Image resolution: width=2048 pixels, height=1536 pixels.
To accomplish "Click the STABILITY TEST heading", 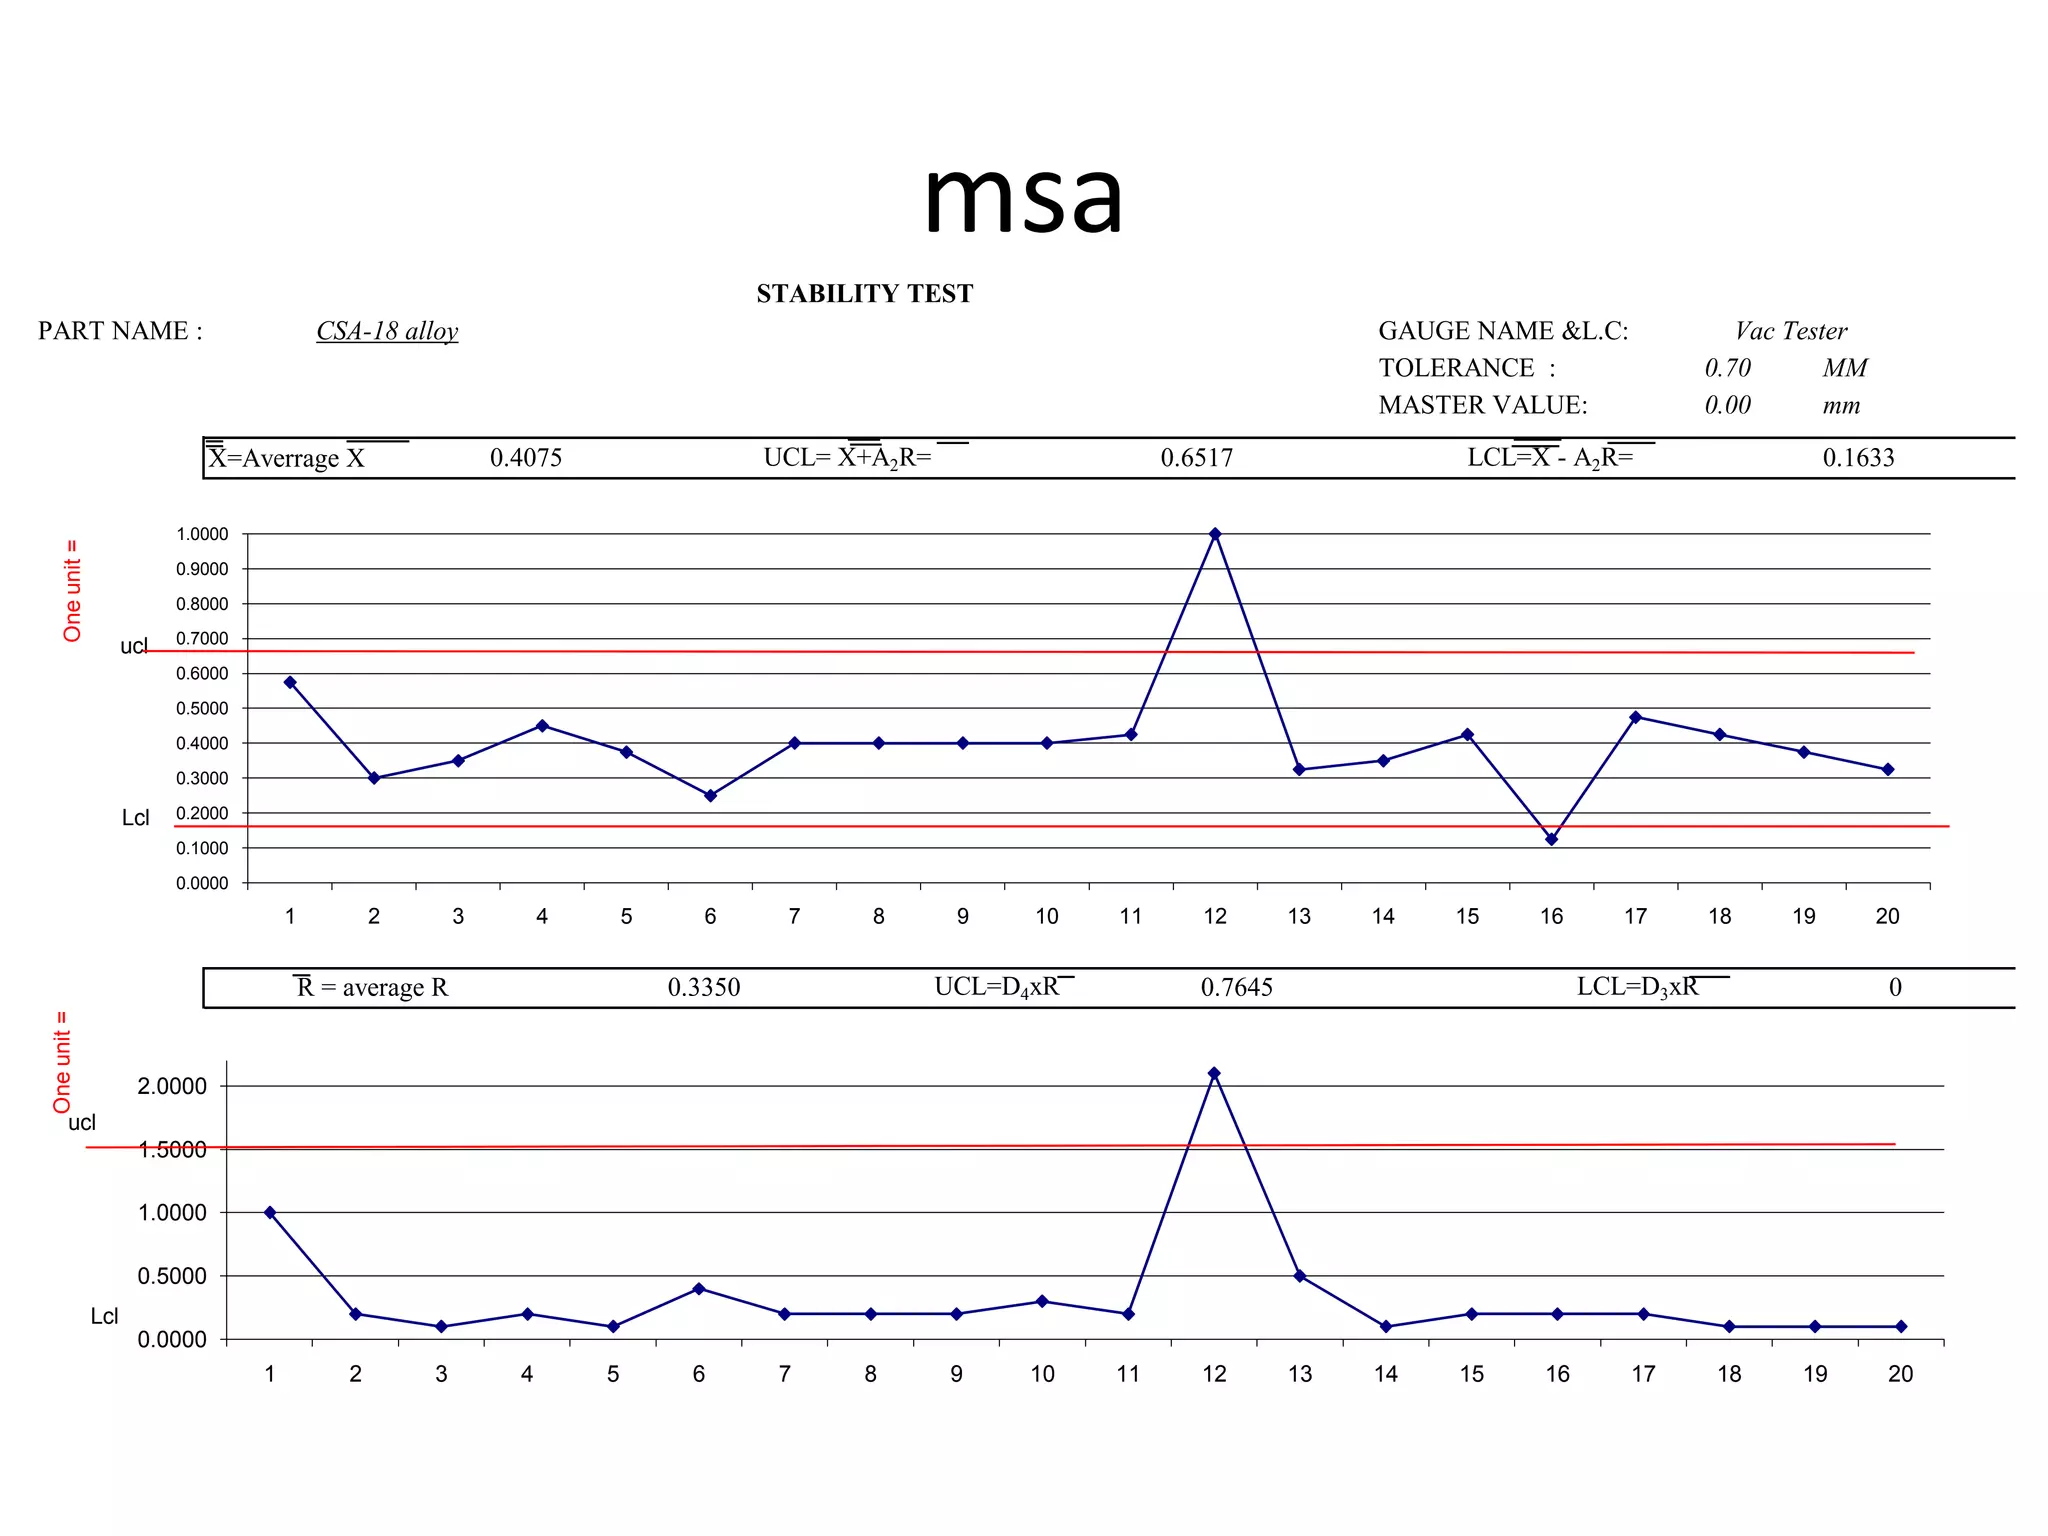I will click(864, 293).
